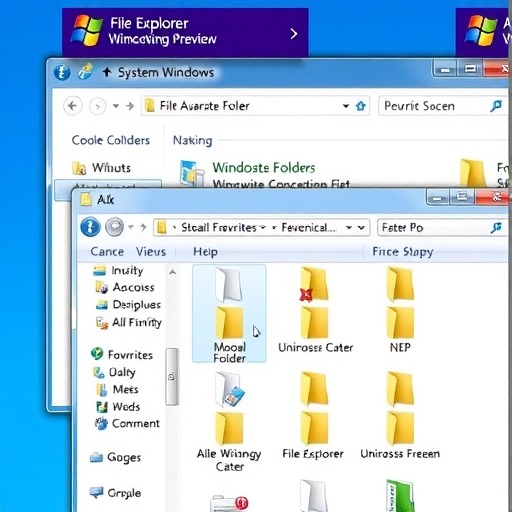512x512 pixels.
Task: Select All Fimrity in the sidebar
Action: click(128, 322)
